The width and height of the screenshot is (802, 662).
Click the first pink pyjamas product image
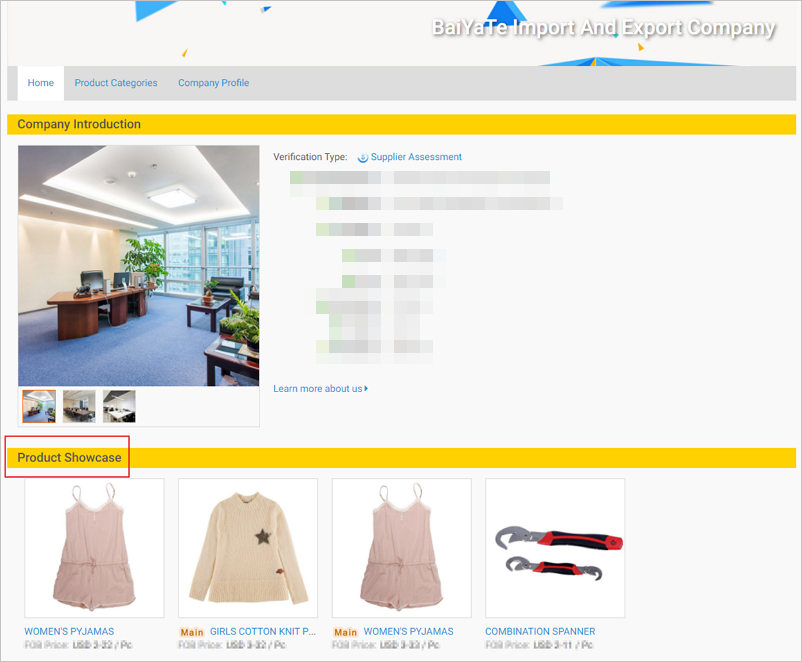pos(94,548)
